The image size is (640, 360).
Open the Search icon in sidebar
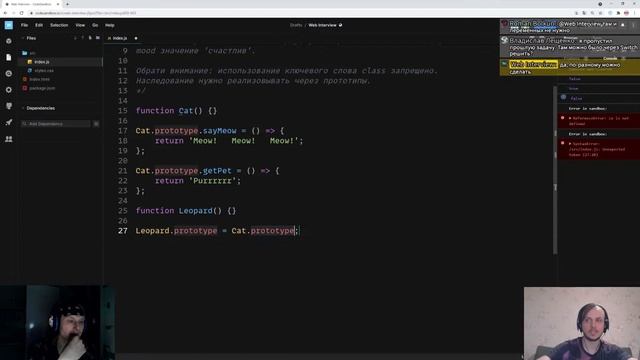[9, 73]
